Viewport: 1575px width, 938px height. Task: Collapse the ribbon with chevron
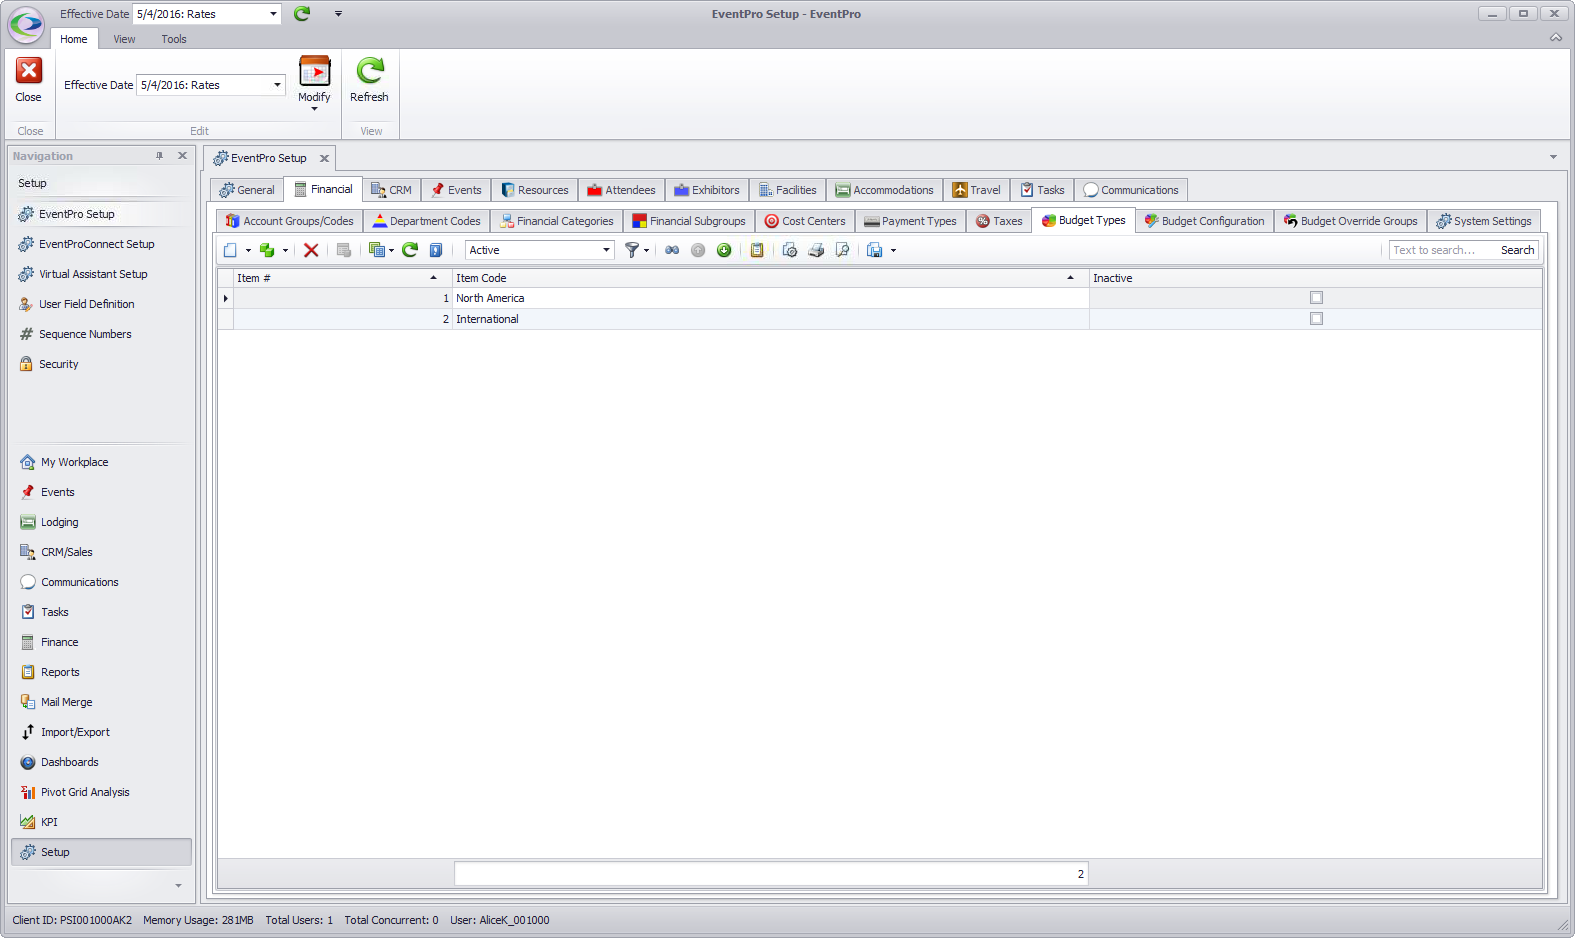[x=1555, y=38]
